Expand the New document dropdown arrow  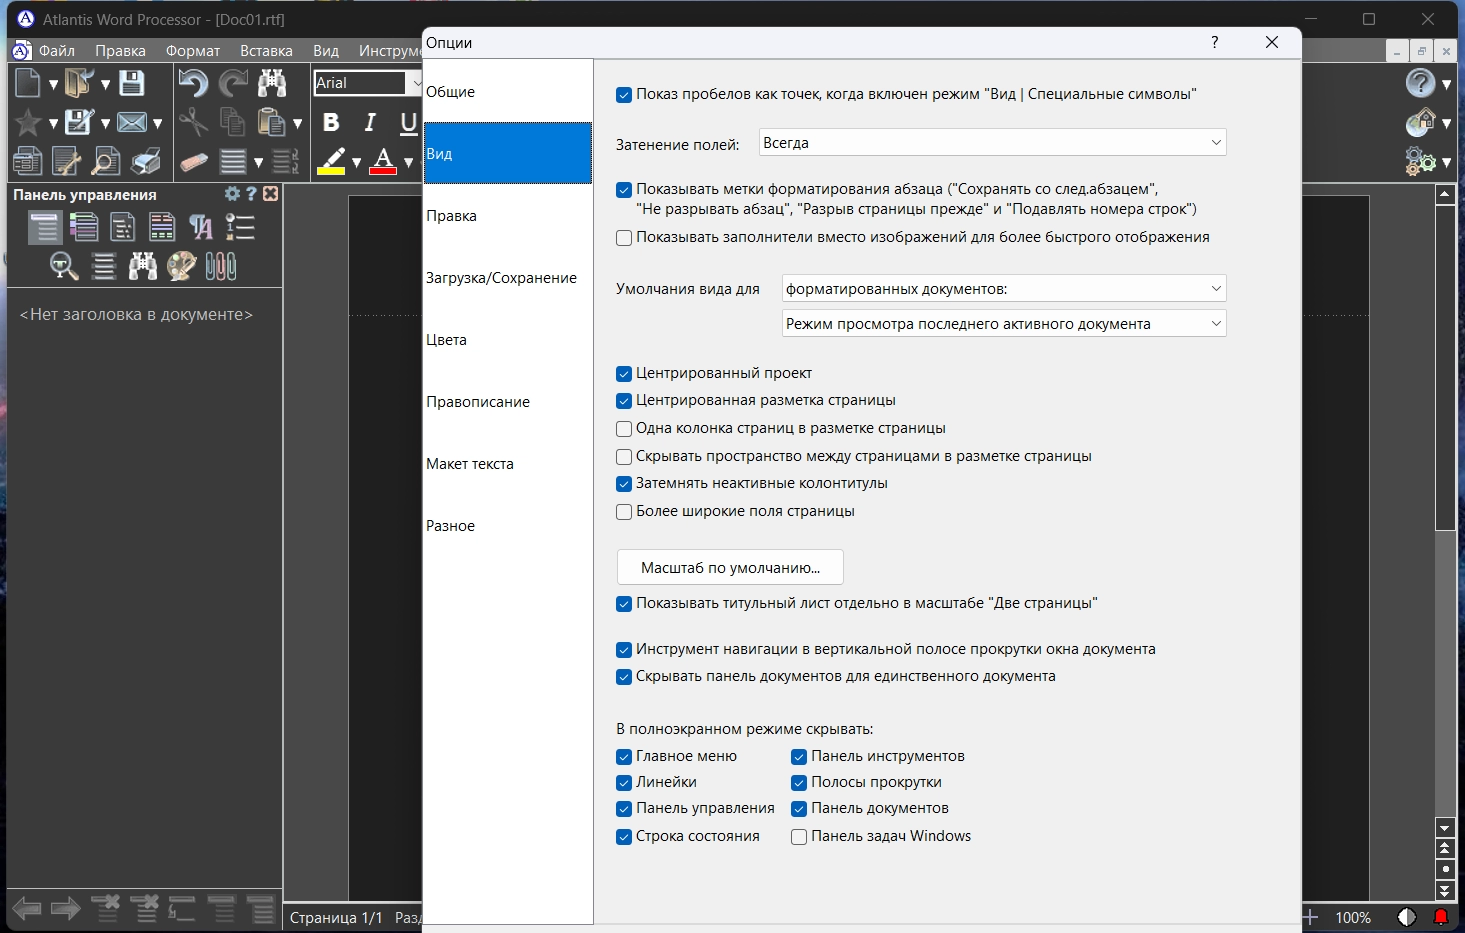(x=53, y=84)
